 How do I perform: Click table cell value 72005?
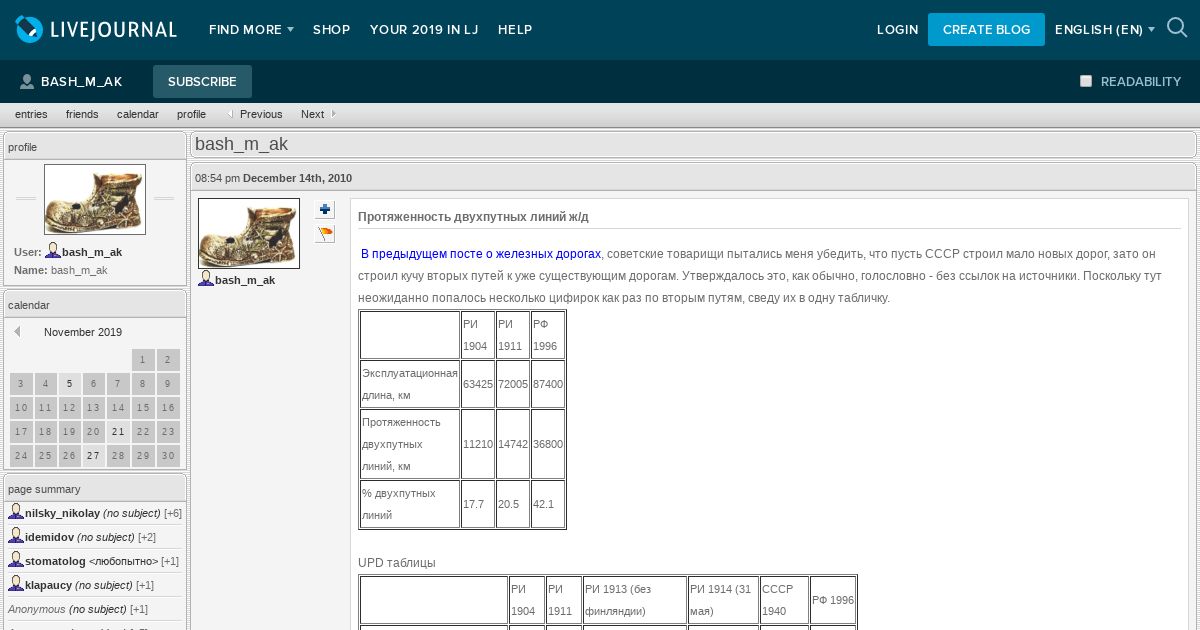(x=513, y=384)
